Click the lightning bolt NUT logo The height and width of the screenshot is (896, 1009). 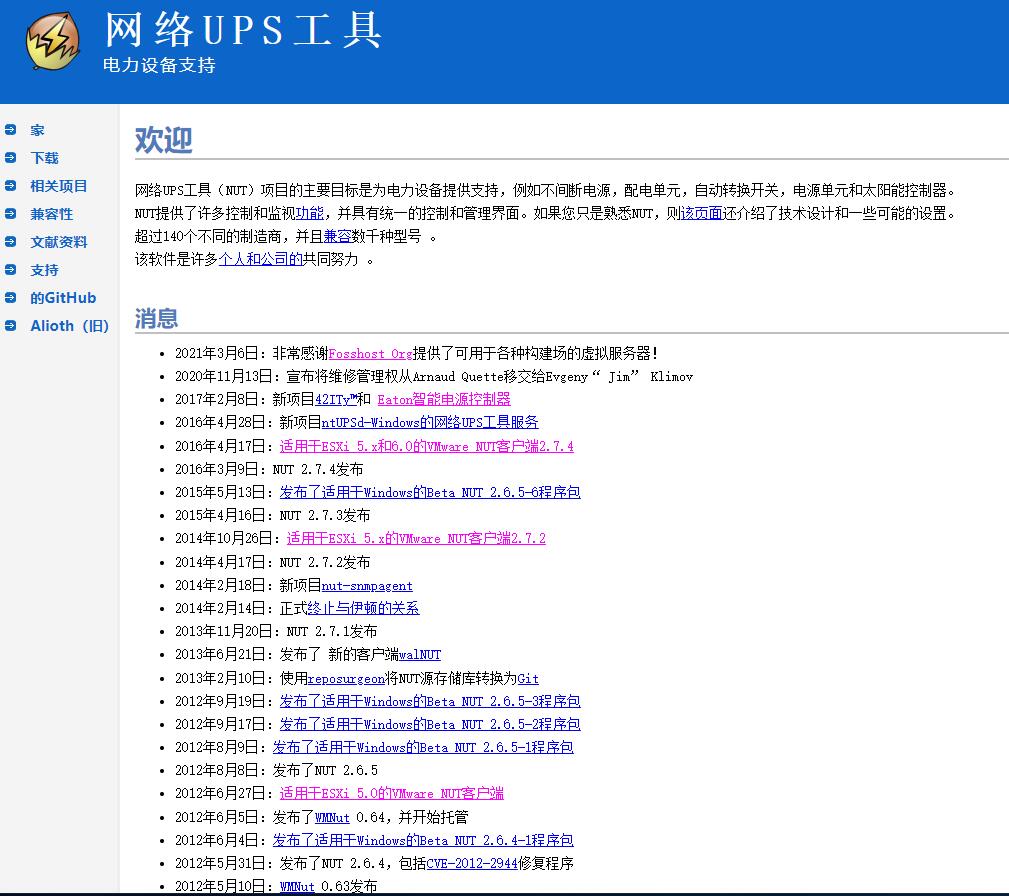click(53, 41)
